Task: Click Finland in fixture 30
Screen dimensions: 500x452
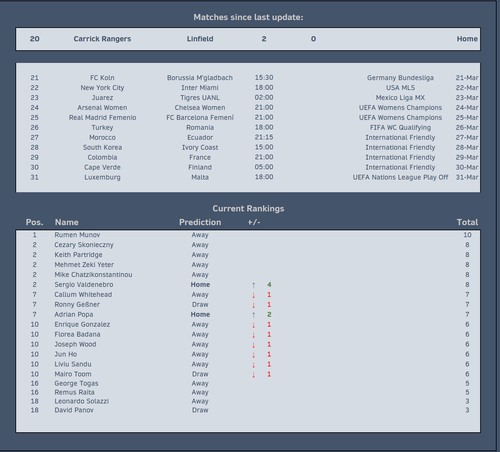Action: [200, 167]
